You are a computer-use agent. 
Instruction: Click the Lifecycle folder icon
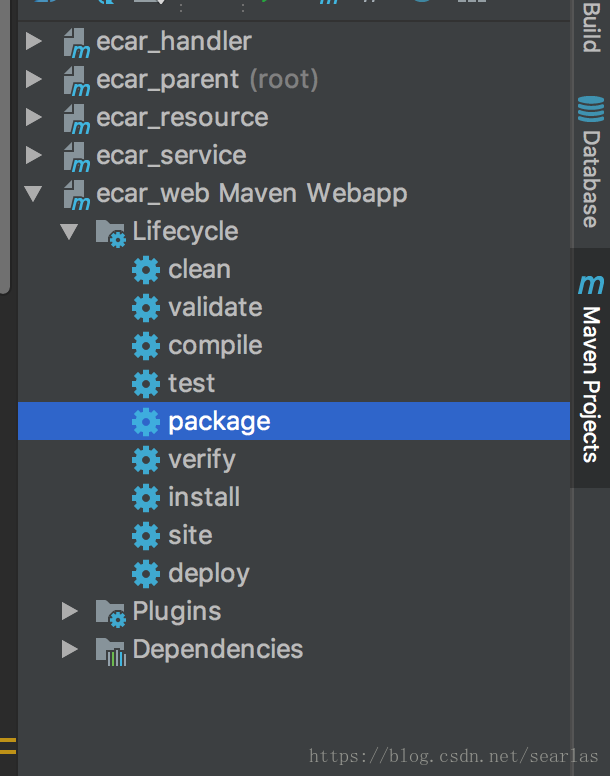coord(110,233)
